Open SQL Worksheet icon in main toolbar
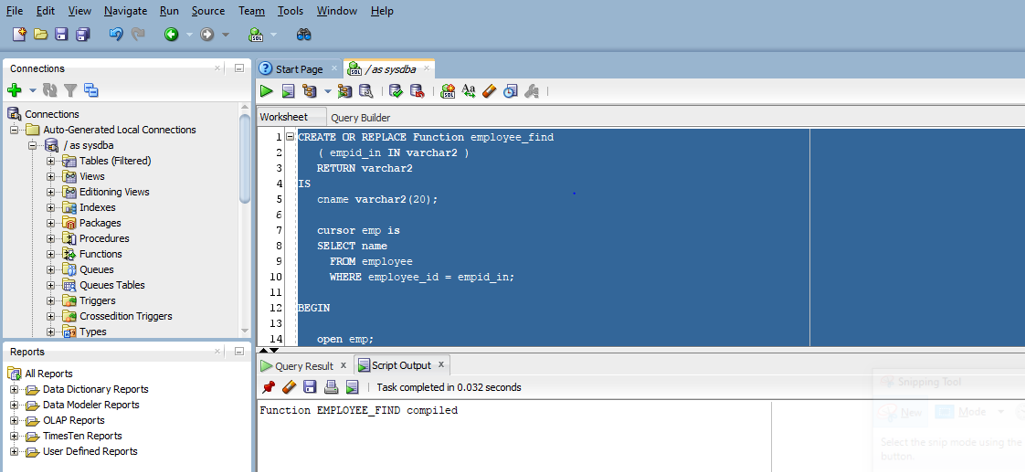Image resolution: width=1025 pixels, height=472 pixels. click(x=256, y=34)
